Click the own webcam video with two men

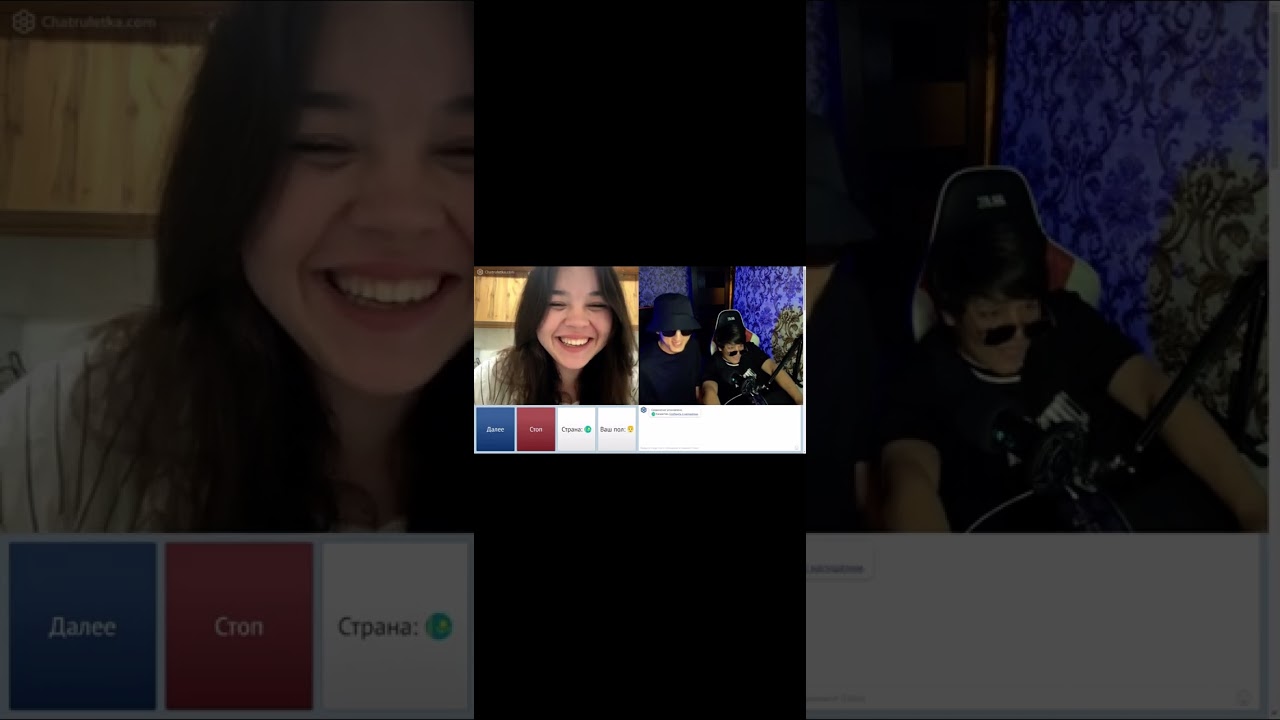tap(722, 335)
